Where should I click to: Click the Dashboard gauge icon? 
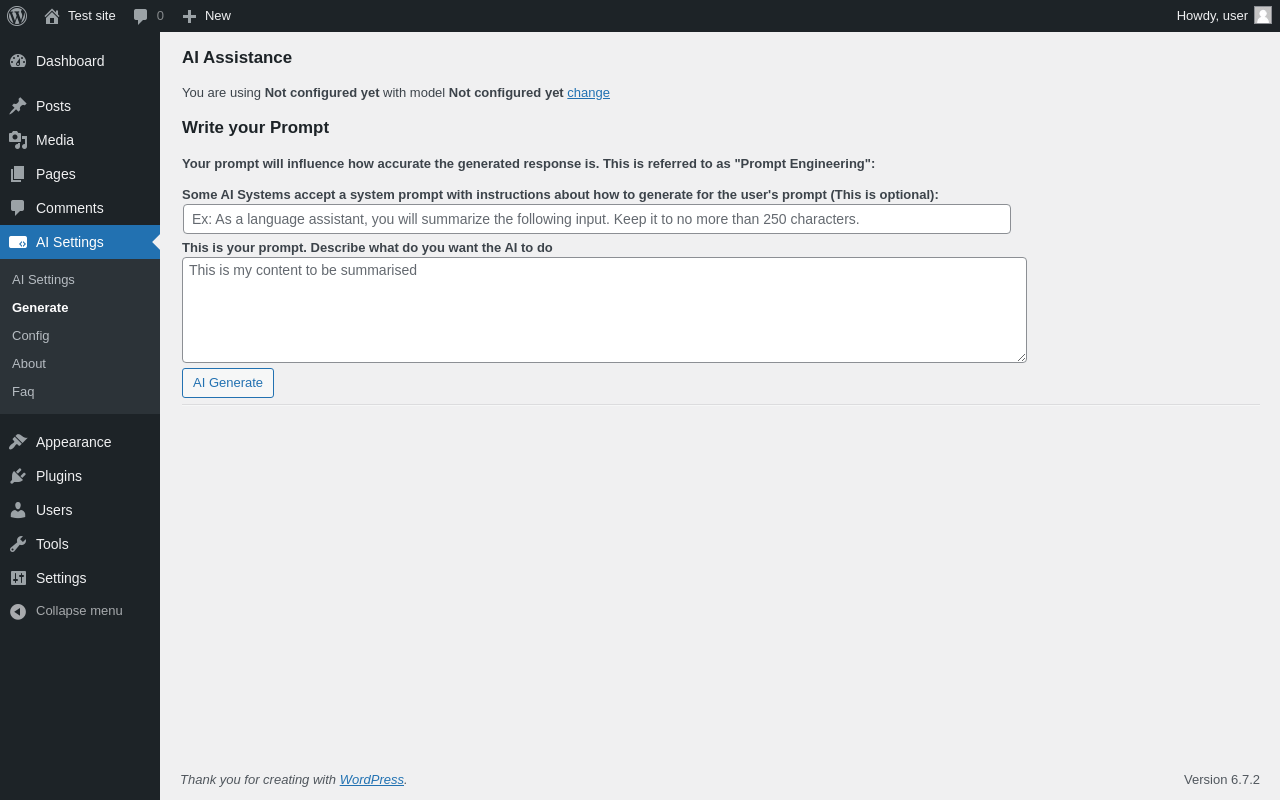(x=18, y=61)
